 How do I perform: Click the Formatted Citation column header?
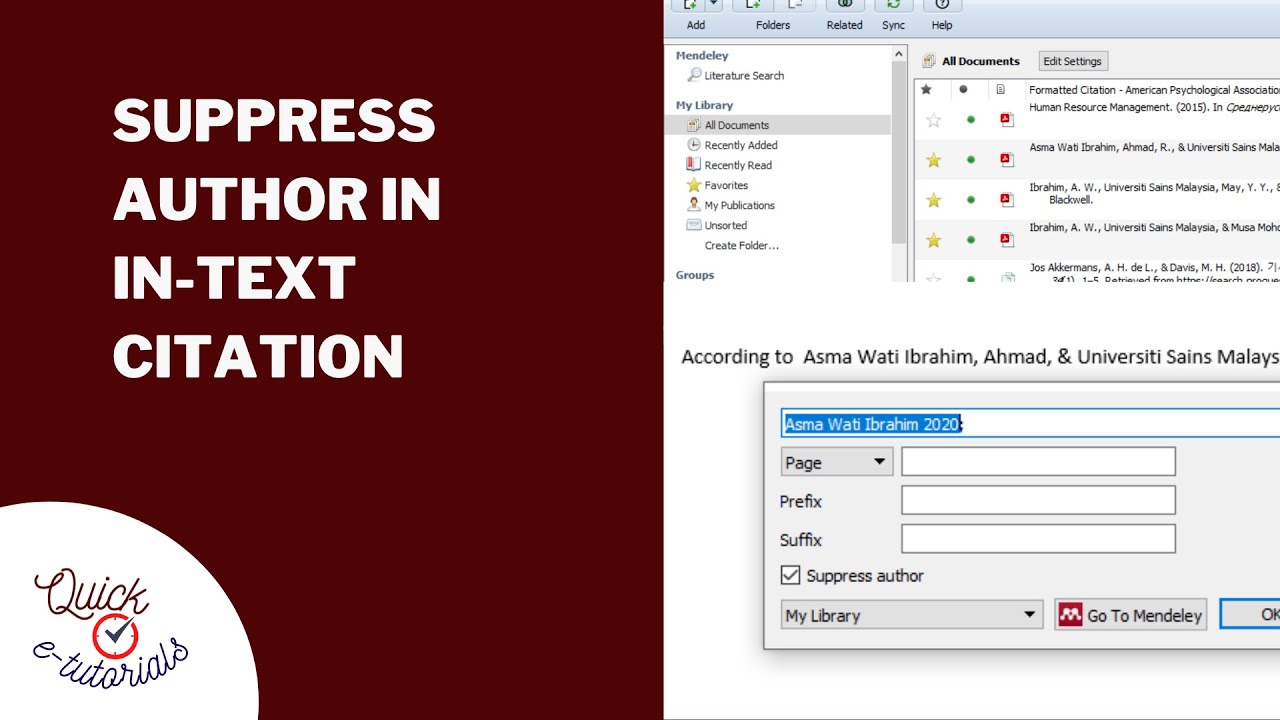(1154, 90)
